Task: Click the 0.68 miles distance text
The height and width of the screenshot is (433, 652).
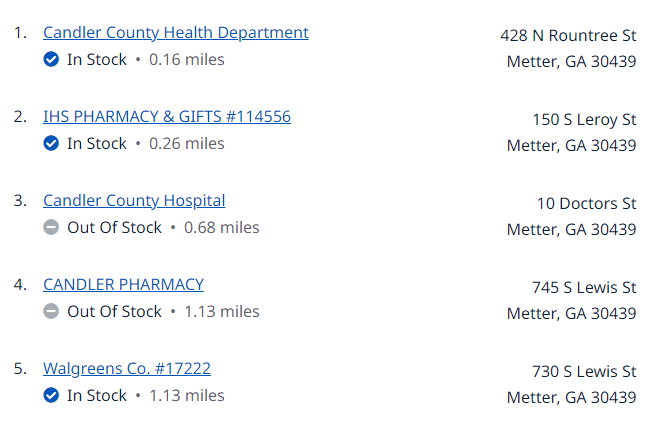Action: [x=222, y=228]
